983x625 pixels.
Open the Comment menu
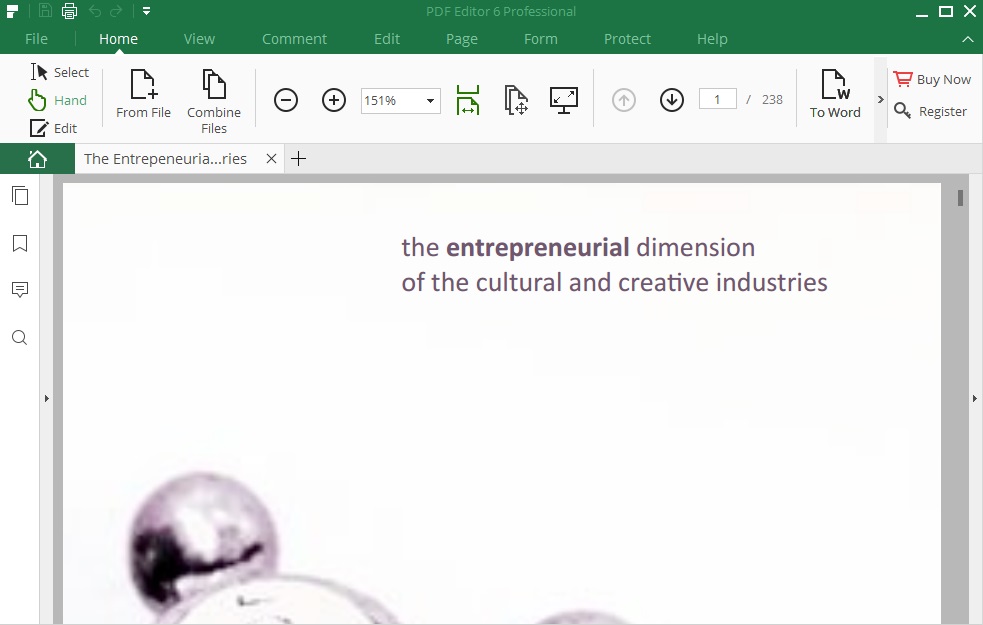tap(294, 39)
